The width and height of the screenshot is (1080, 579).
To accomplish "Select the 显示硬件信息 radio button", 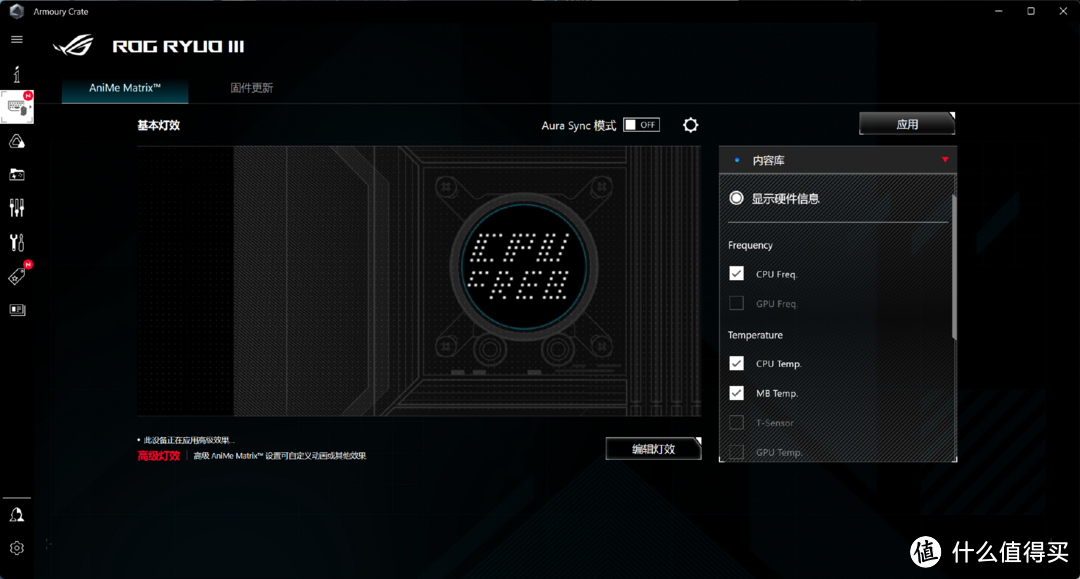I will tap(736, 198).
